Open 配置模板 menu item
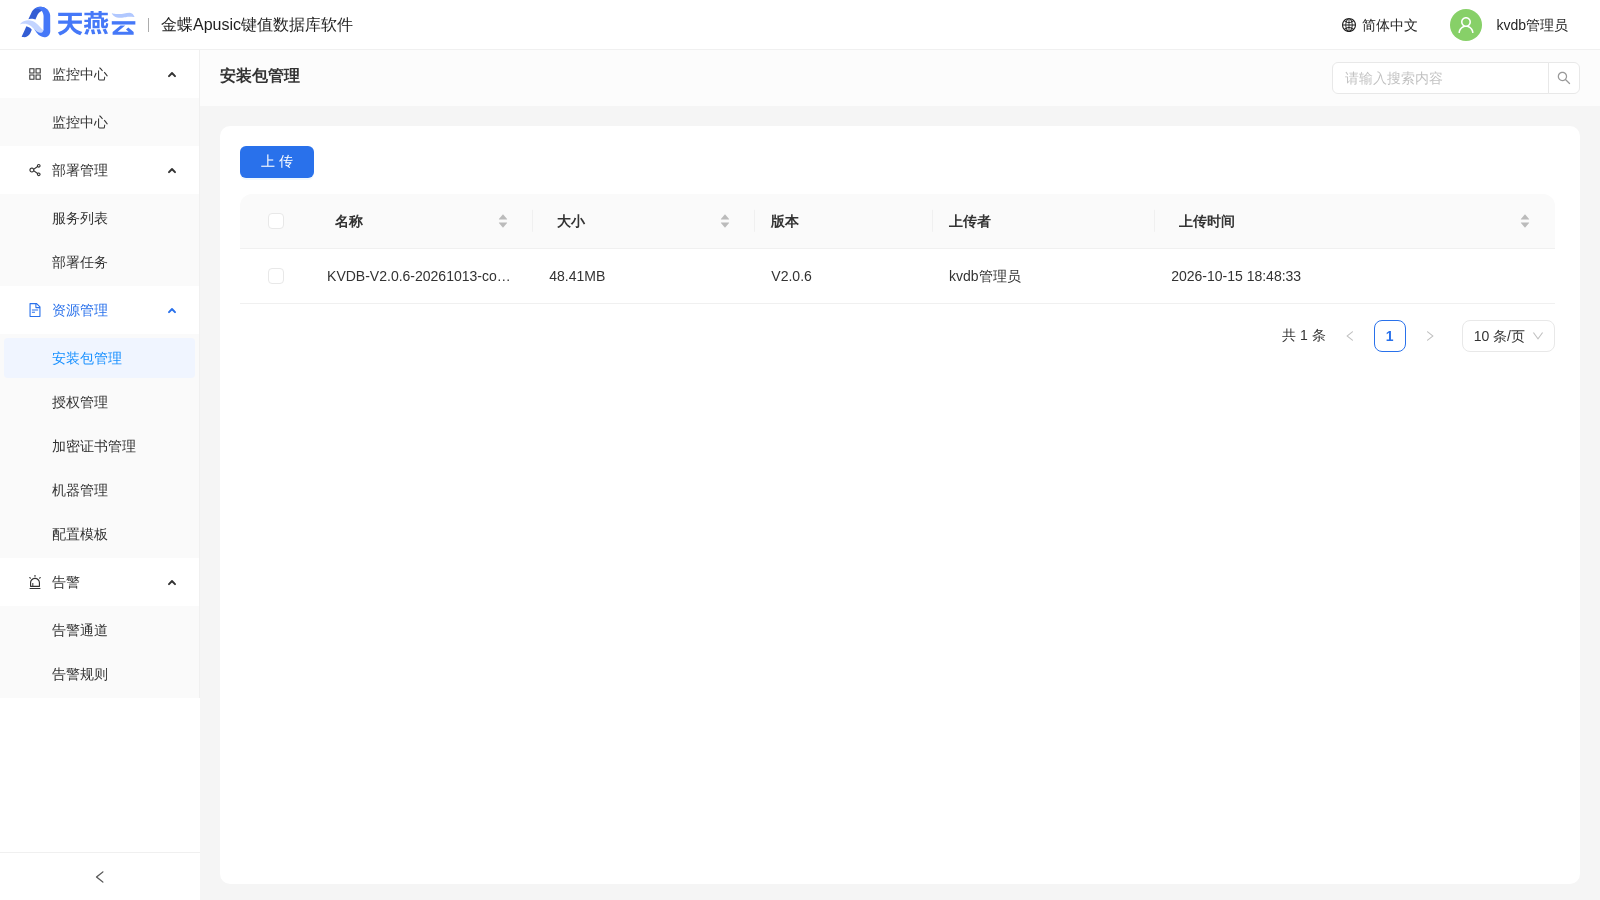1600x900 pixels. [100, 534]
